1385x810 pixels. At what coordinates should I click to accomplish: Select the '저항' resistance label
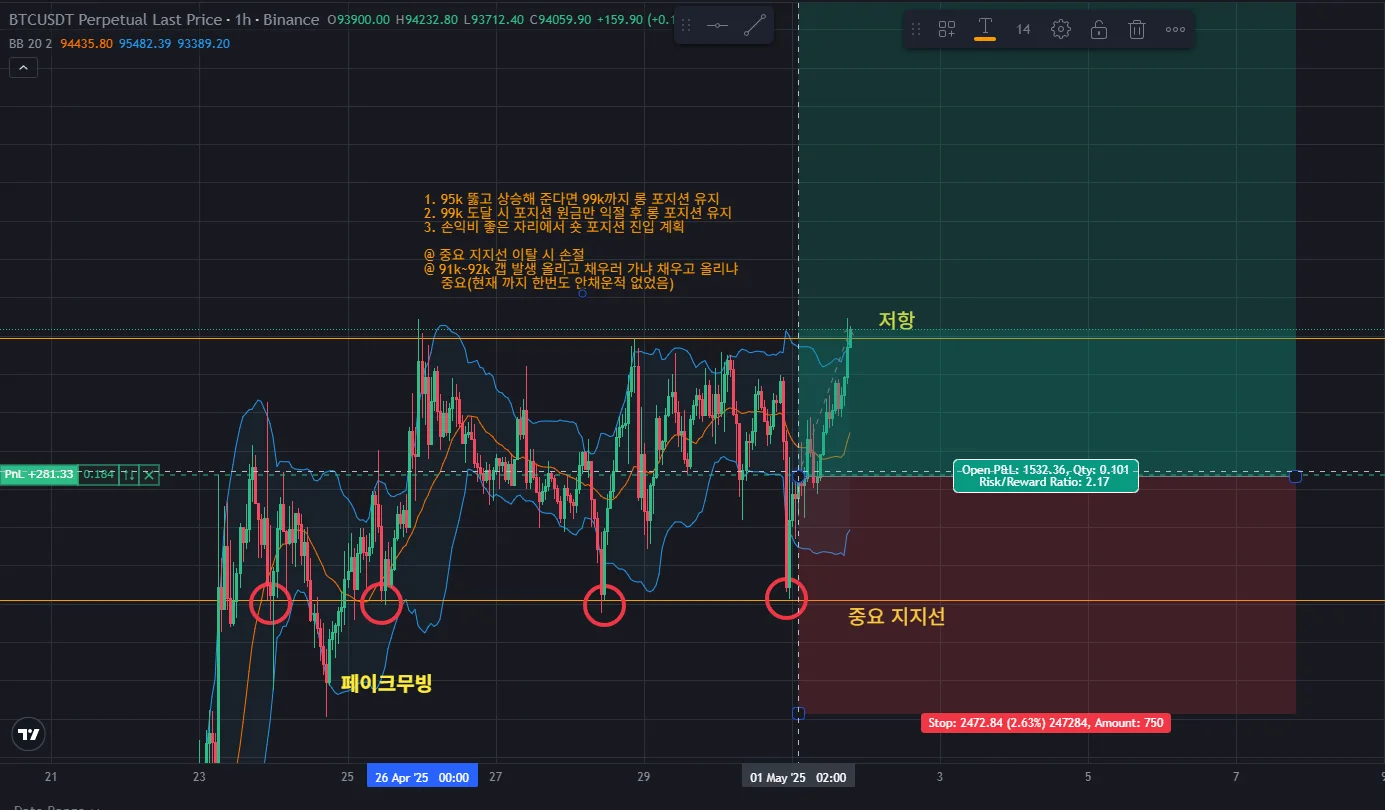click(x=896, y=320)
